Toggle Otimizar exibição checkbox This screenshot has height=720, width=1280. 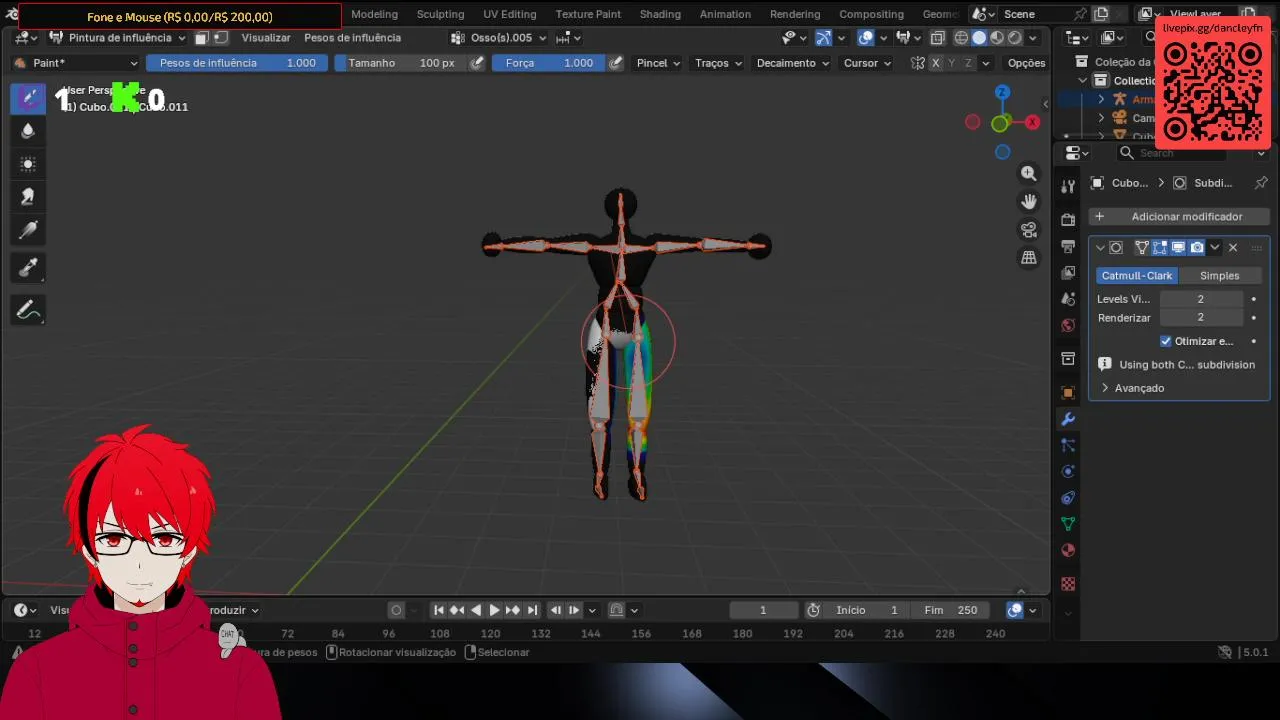tap(1165, 341)
